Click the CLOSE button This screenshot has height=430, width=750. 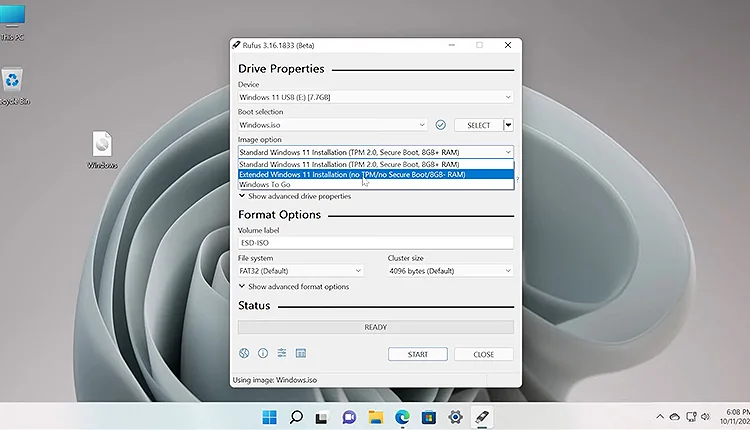484,354
